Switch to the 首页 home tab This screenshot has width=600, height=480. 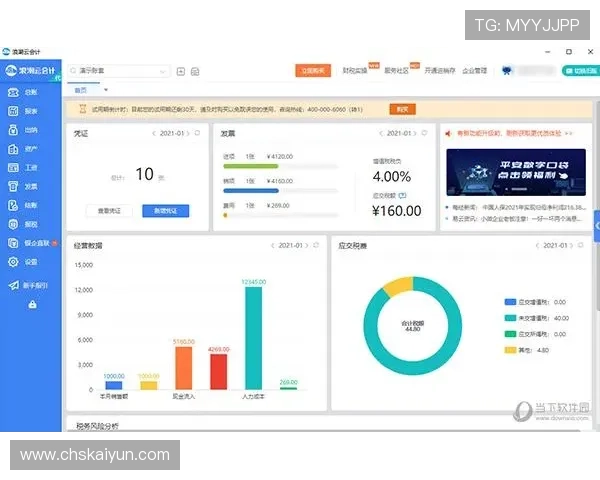(81, 90)
